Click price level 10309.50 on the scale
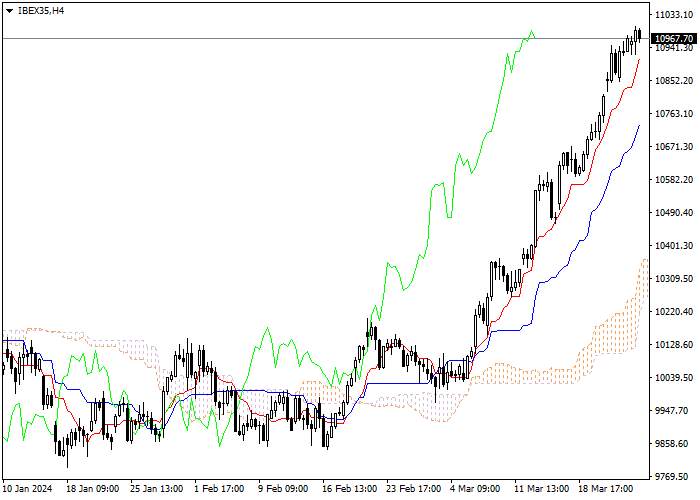This screenshot has height=500, width=700. tap(674, 279)
